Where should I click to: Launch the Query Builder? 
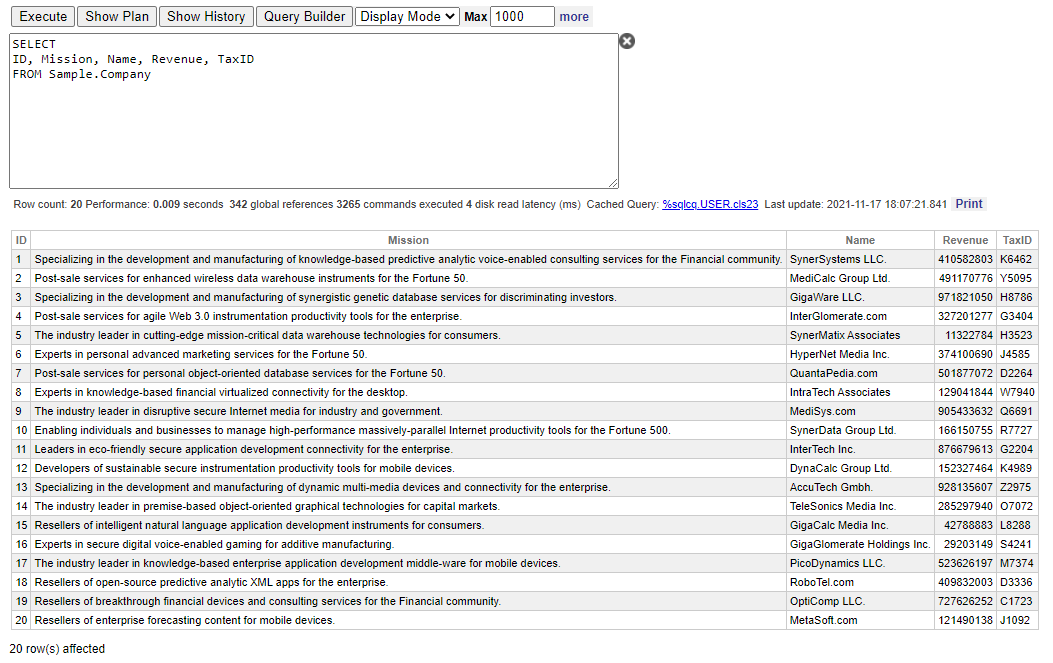coord(304,16)
